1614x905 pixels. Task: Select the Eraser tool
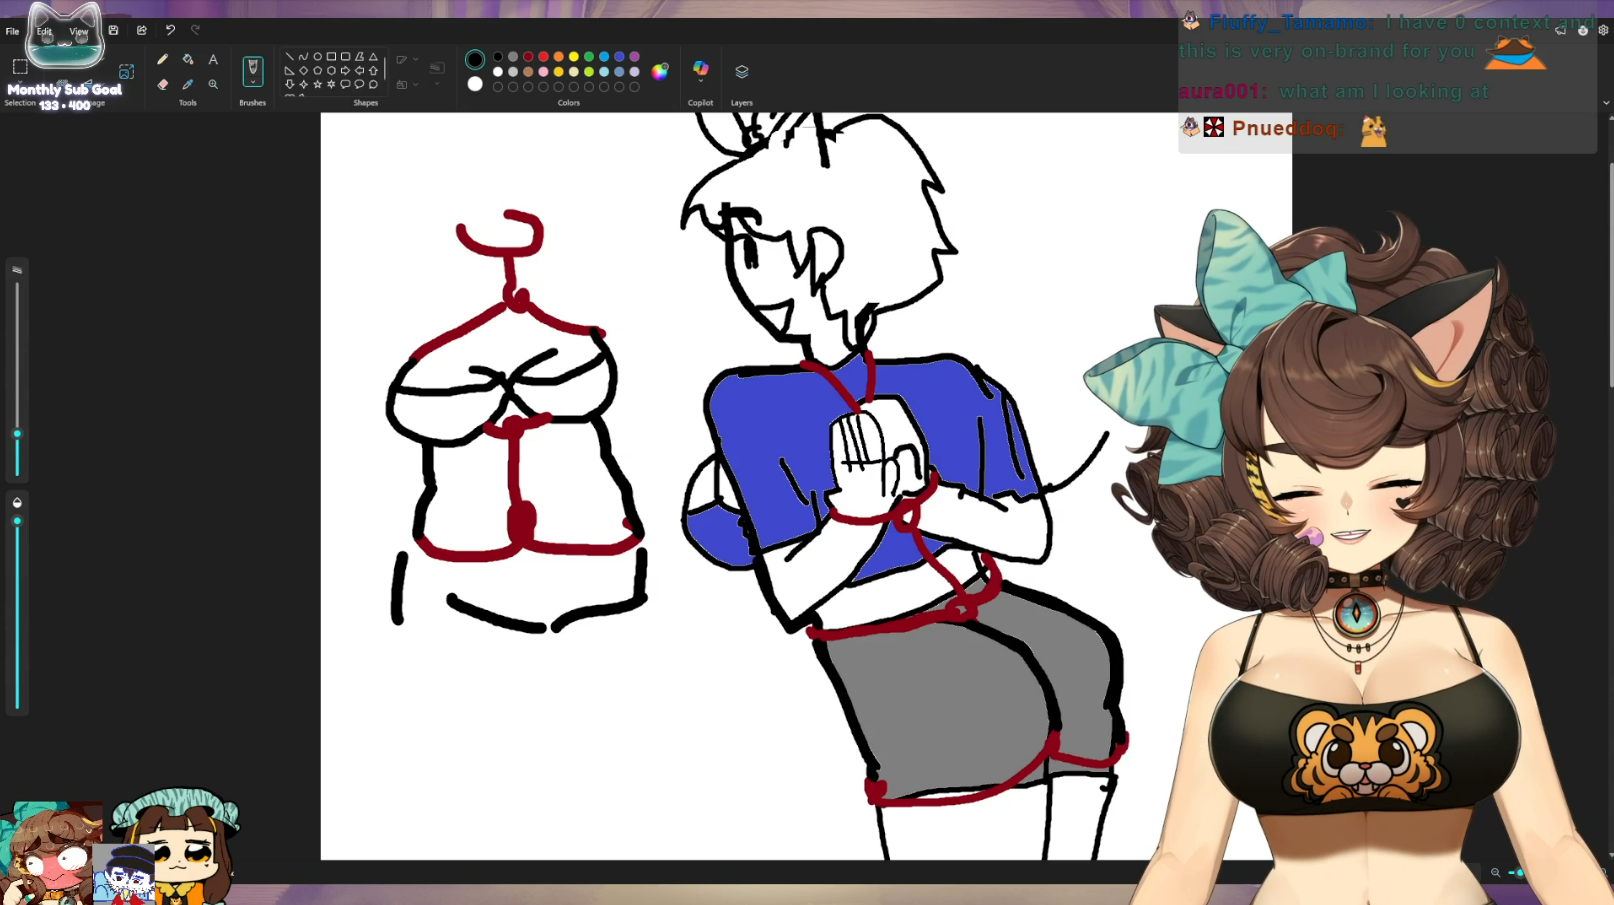click(162, 85)
